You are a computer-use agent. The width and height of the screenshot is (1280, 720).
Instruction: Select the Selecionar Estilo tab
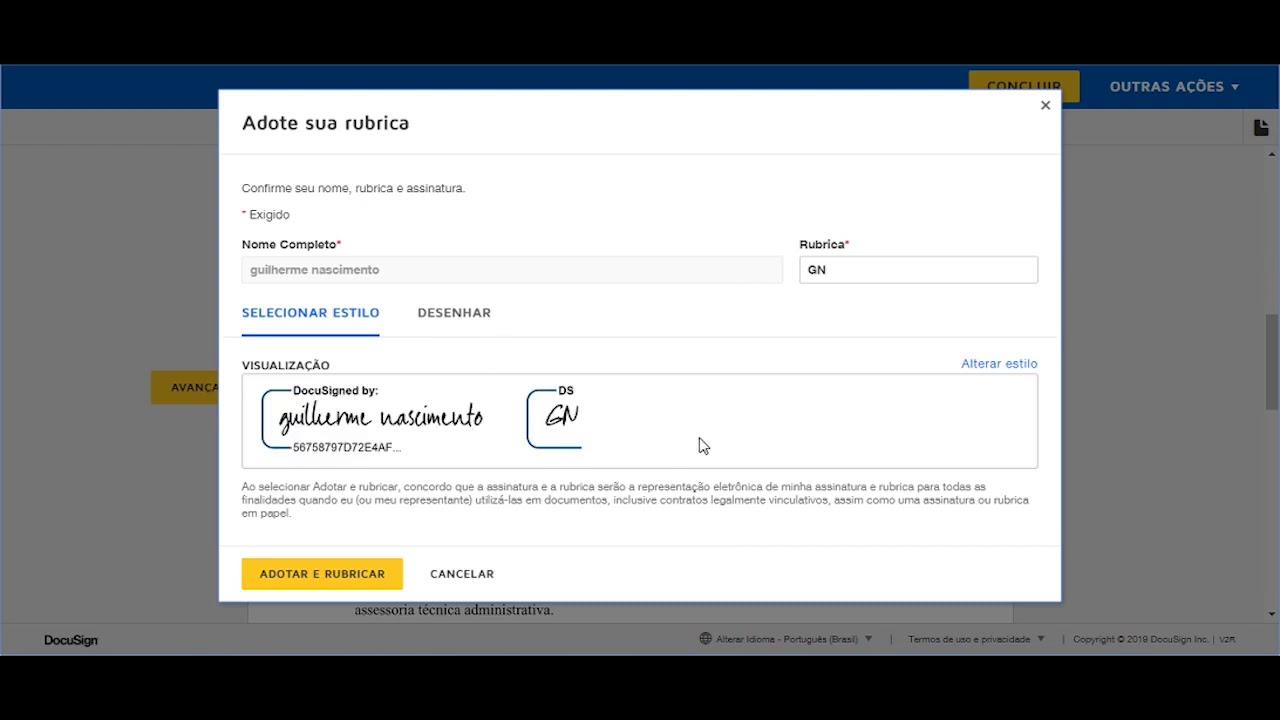(310, 313)
